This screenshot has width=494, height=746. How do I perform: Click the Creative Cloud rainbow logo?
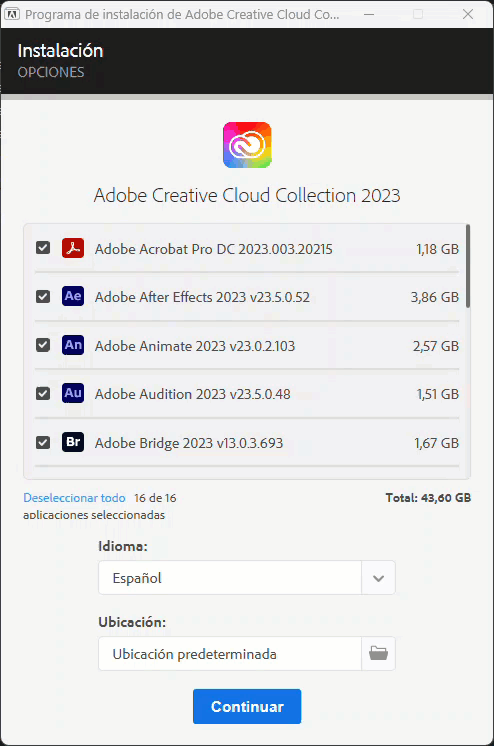tap(247, 145)
